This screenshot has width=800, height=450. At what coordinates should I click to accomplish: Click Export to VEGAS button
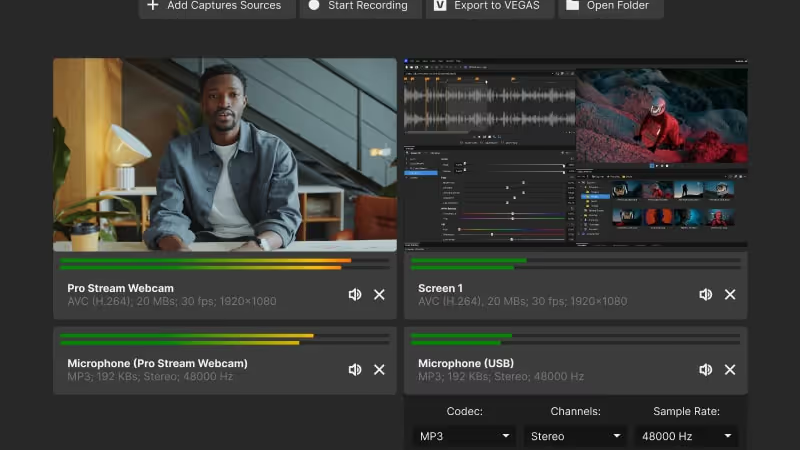(490, 7)
